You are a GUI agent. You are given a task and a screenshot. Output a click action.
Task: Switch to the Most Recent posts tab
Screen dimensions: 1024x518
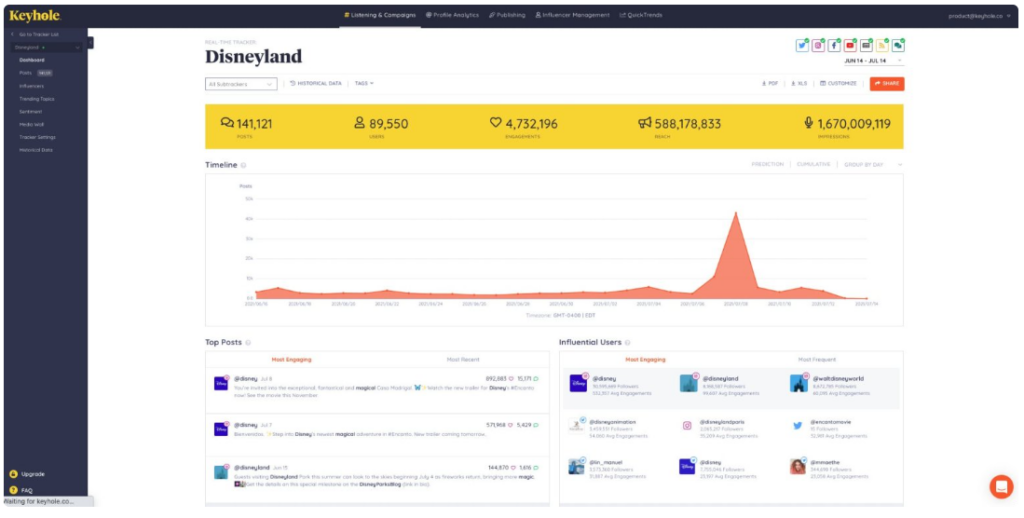(462, 359)
